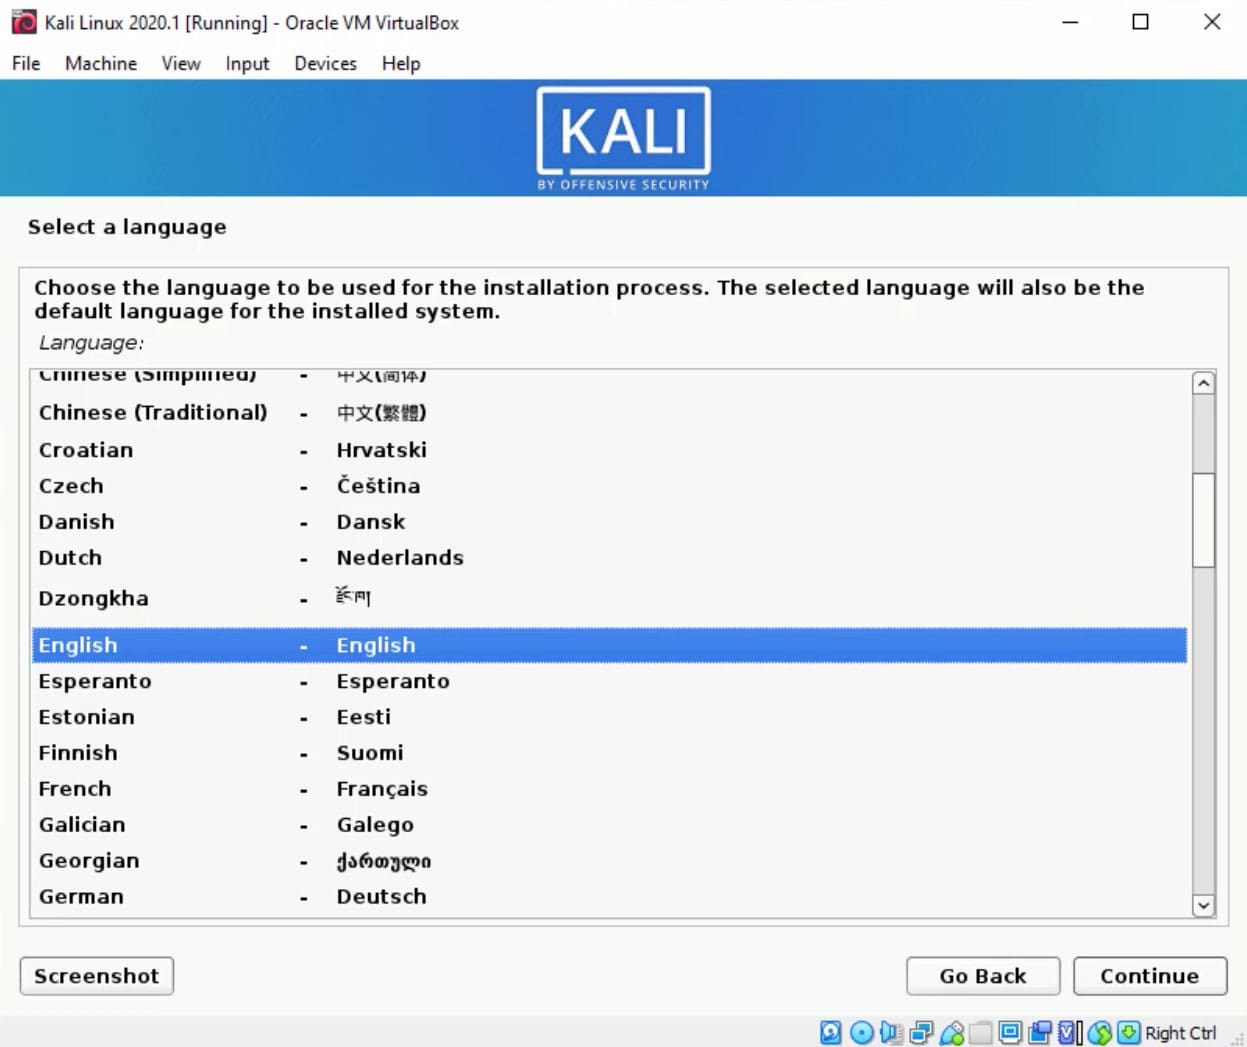
Task: Click Continue to proceed with installation
Action: pos(1150,976)
